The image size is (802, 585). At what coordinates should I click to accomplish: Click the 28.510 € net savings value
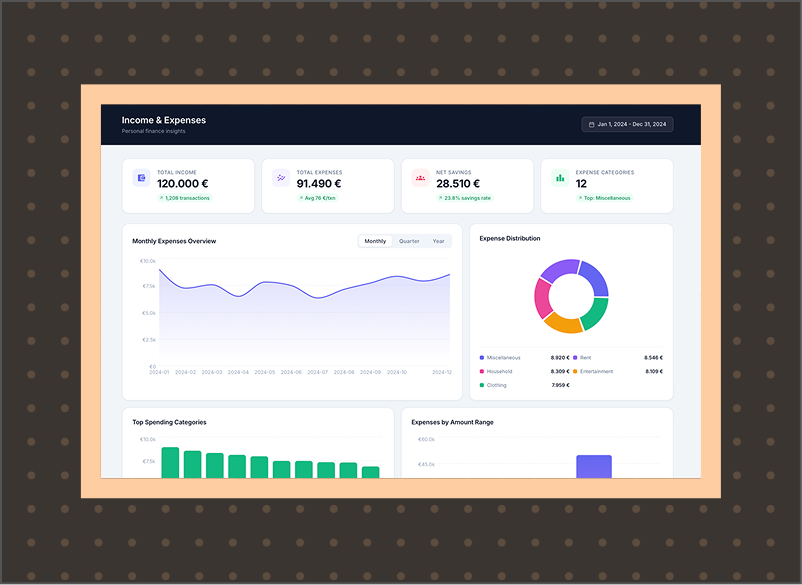(458, 184)
